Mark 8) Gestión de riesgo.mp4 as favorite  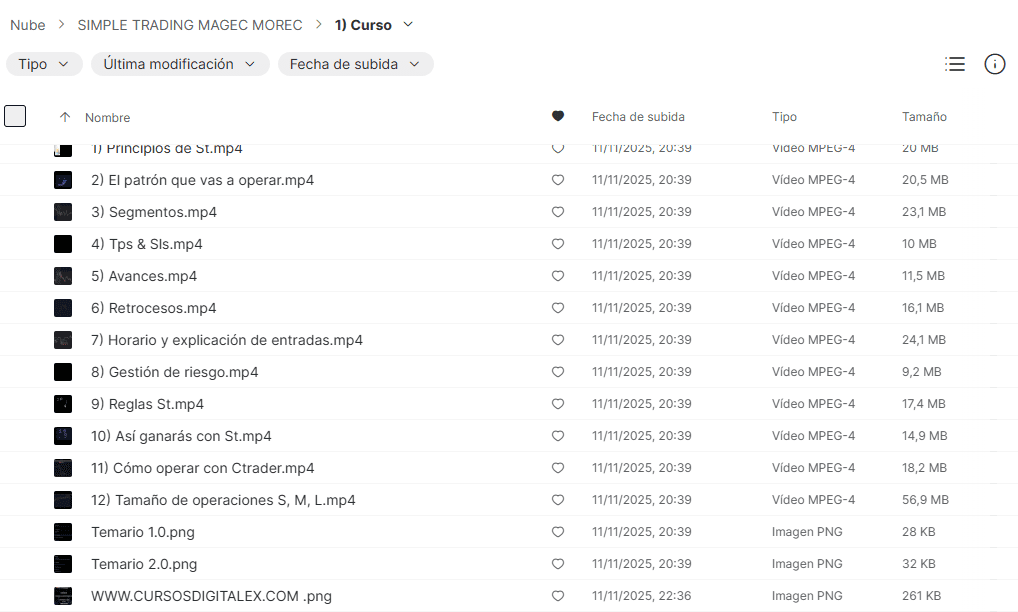(558, 372)
